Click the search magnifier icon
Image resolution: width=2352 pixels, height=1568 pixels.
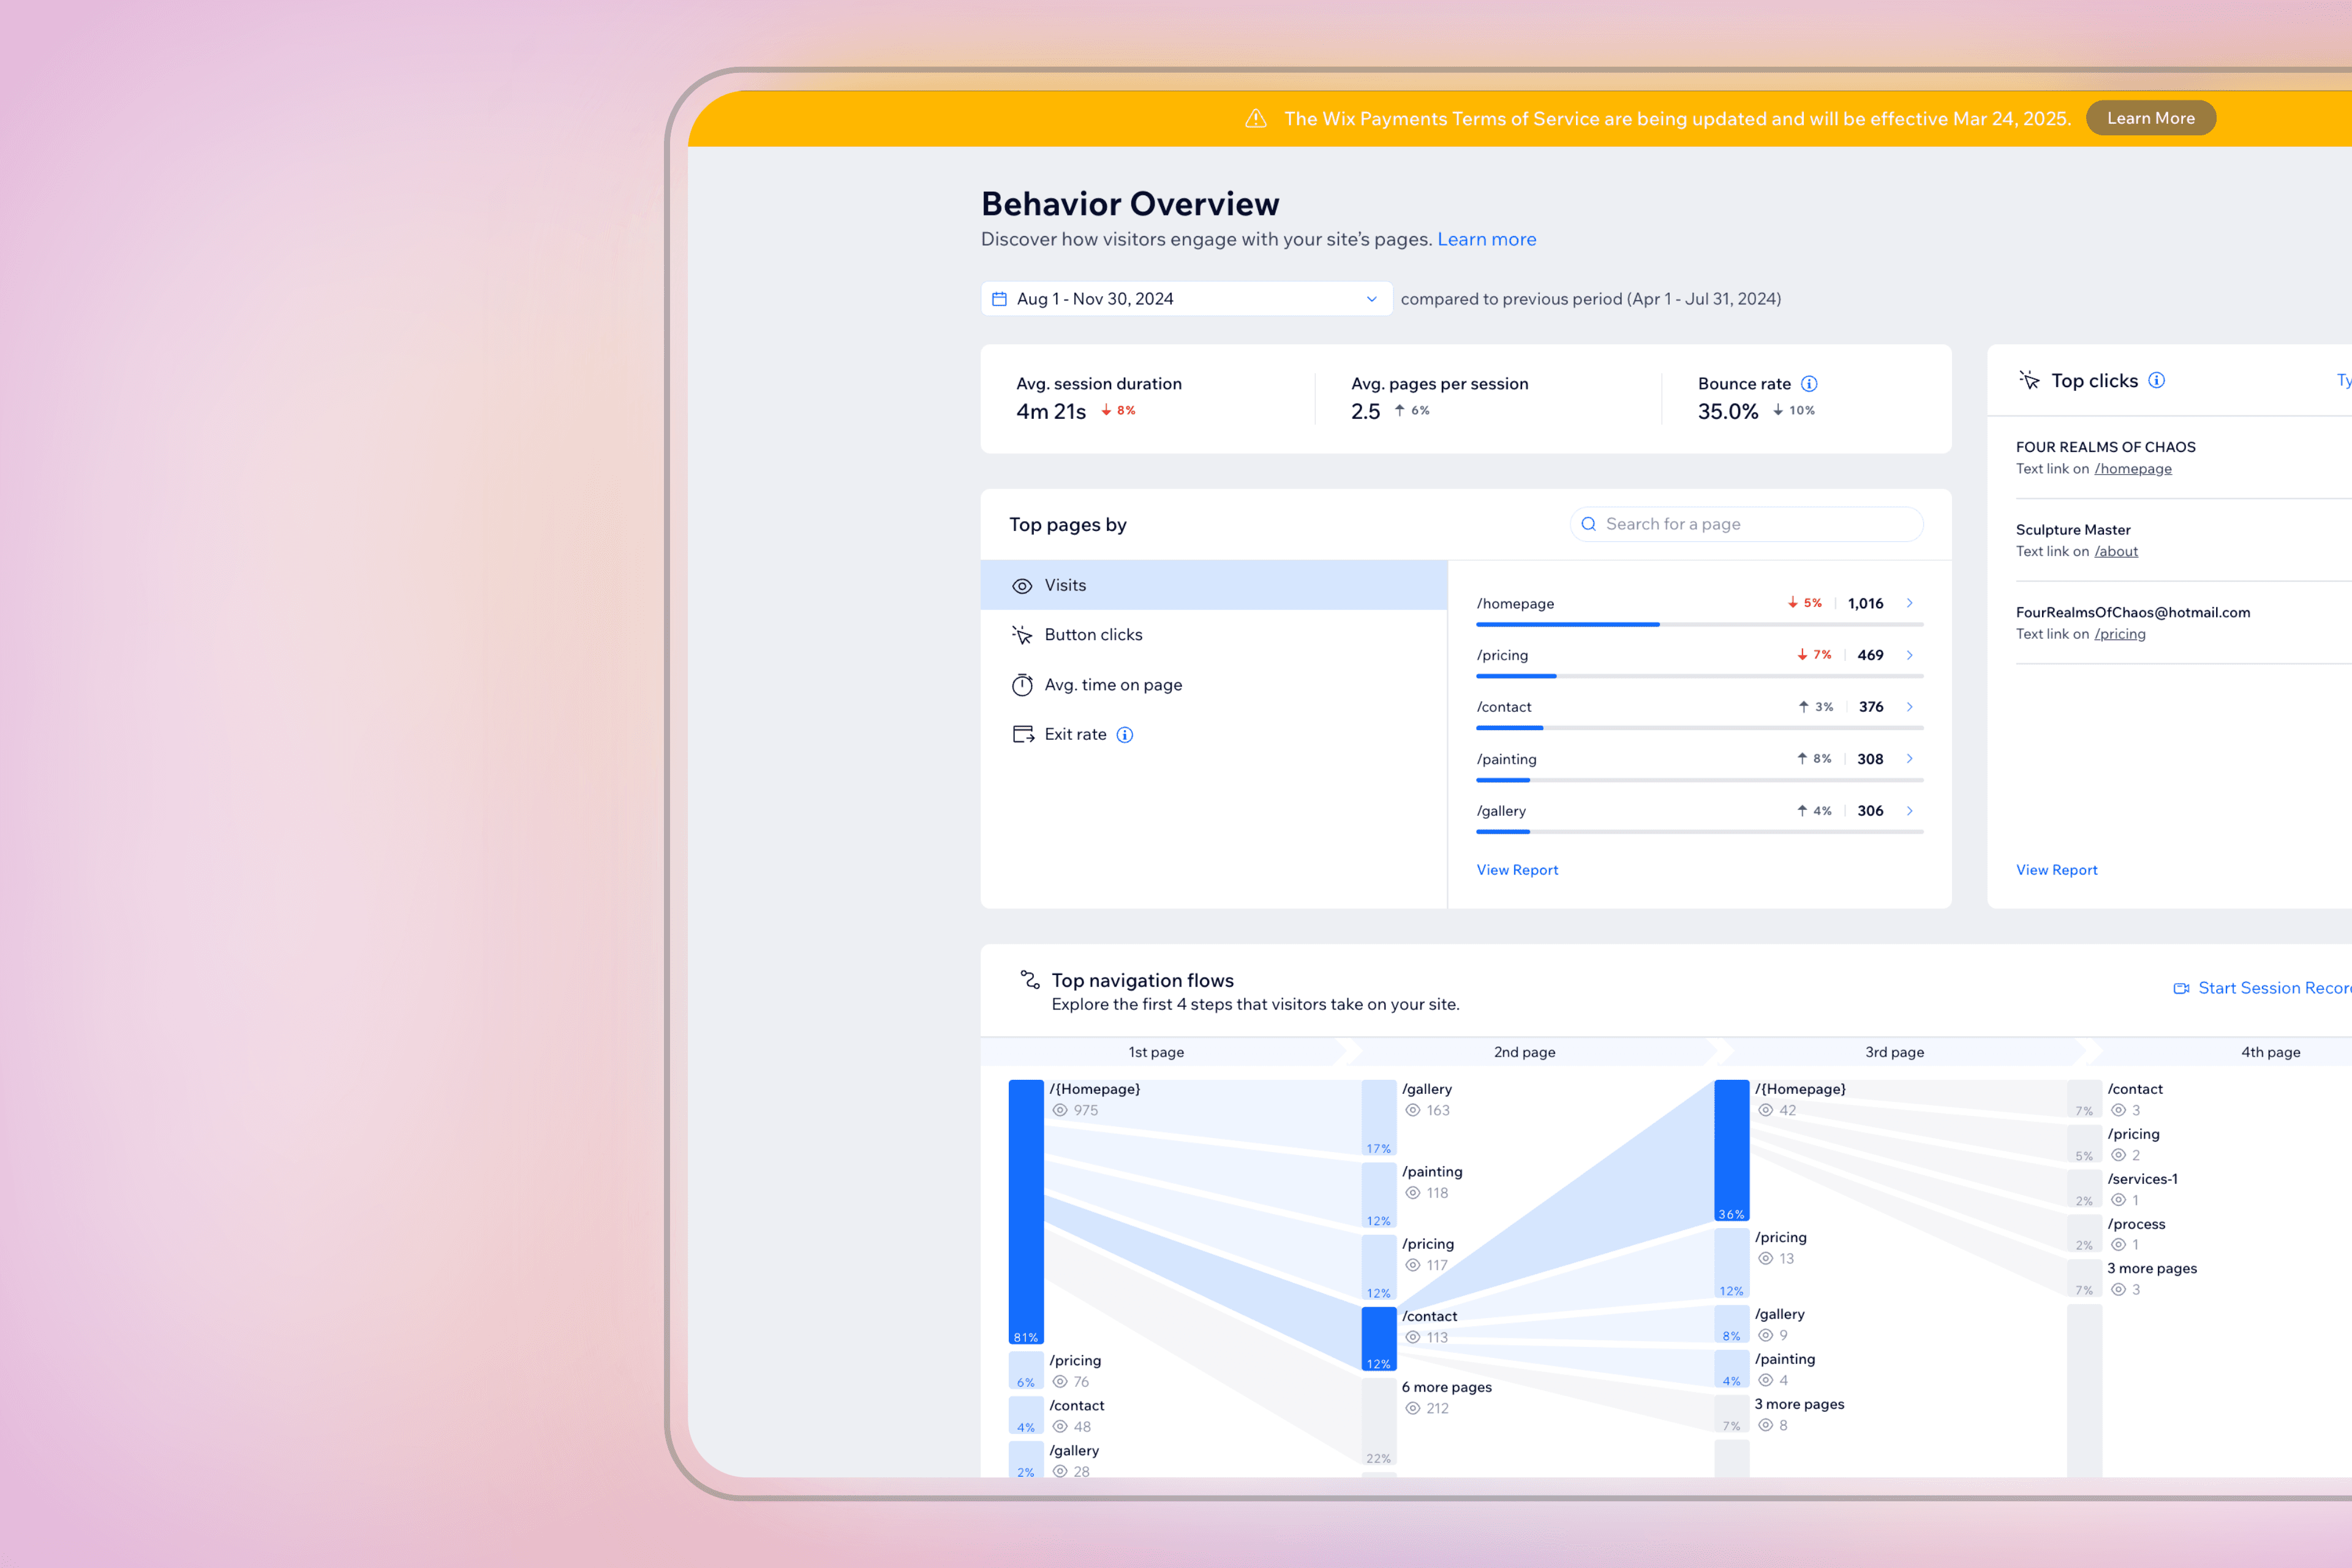pos(1588,524)
